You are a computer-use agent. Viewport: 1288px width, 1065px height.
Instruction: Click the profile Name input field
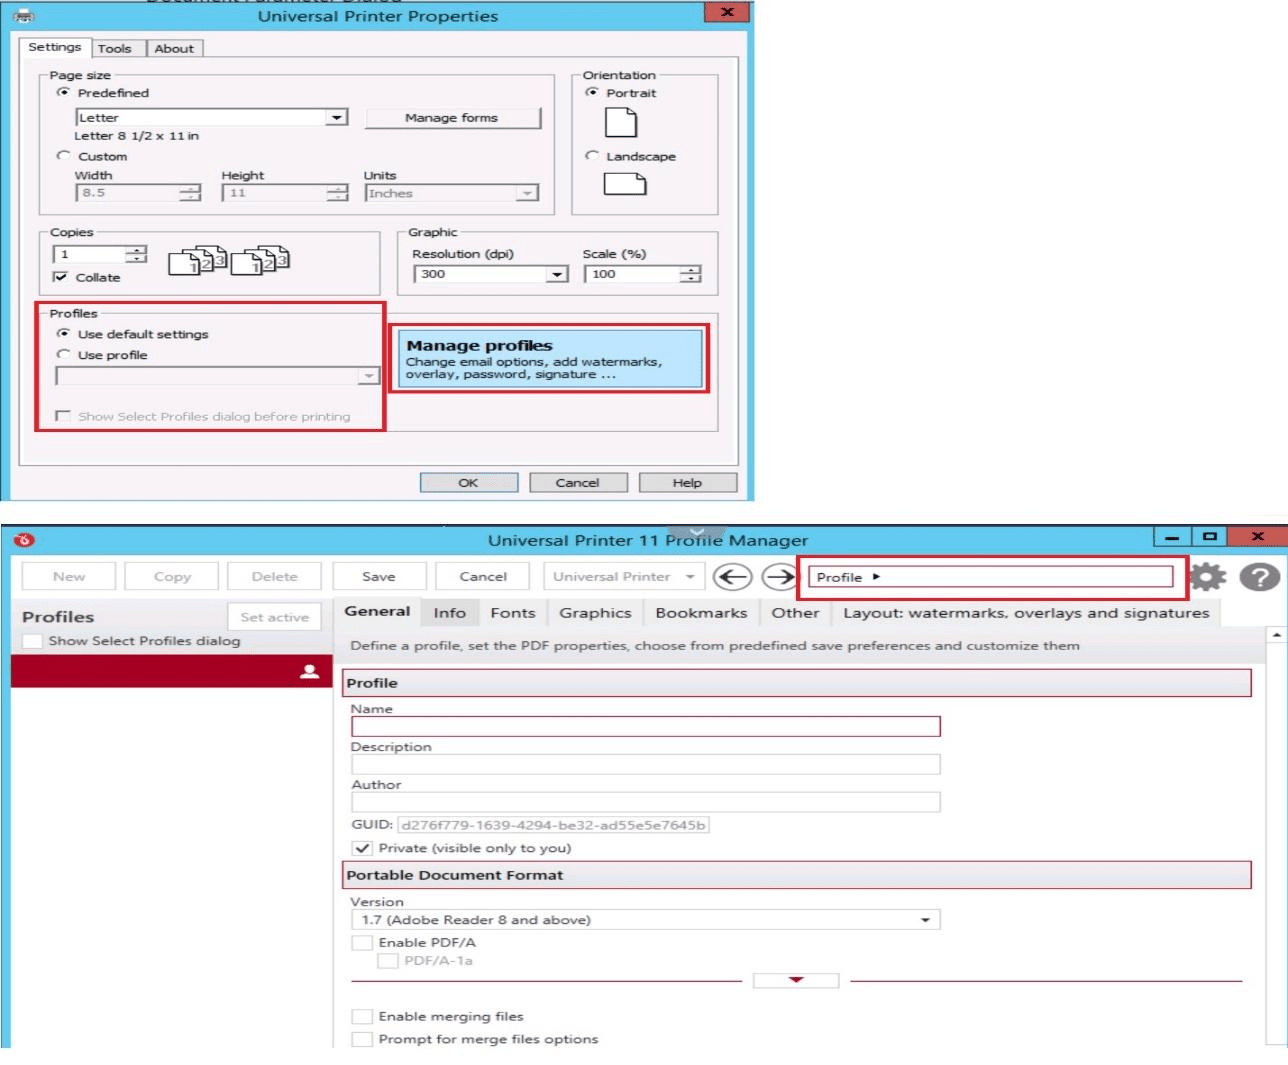(645, 726)
